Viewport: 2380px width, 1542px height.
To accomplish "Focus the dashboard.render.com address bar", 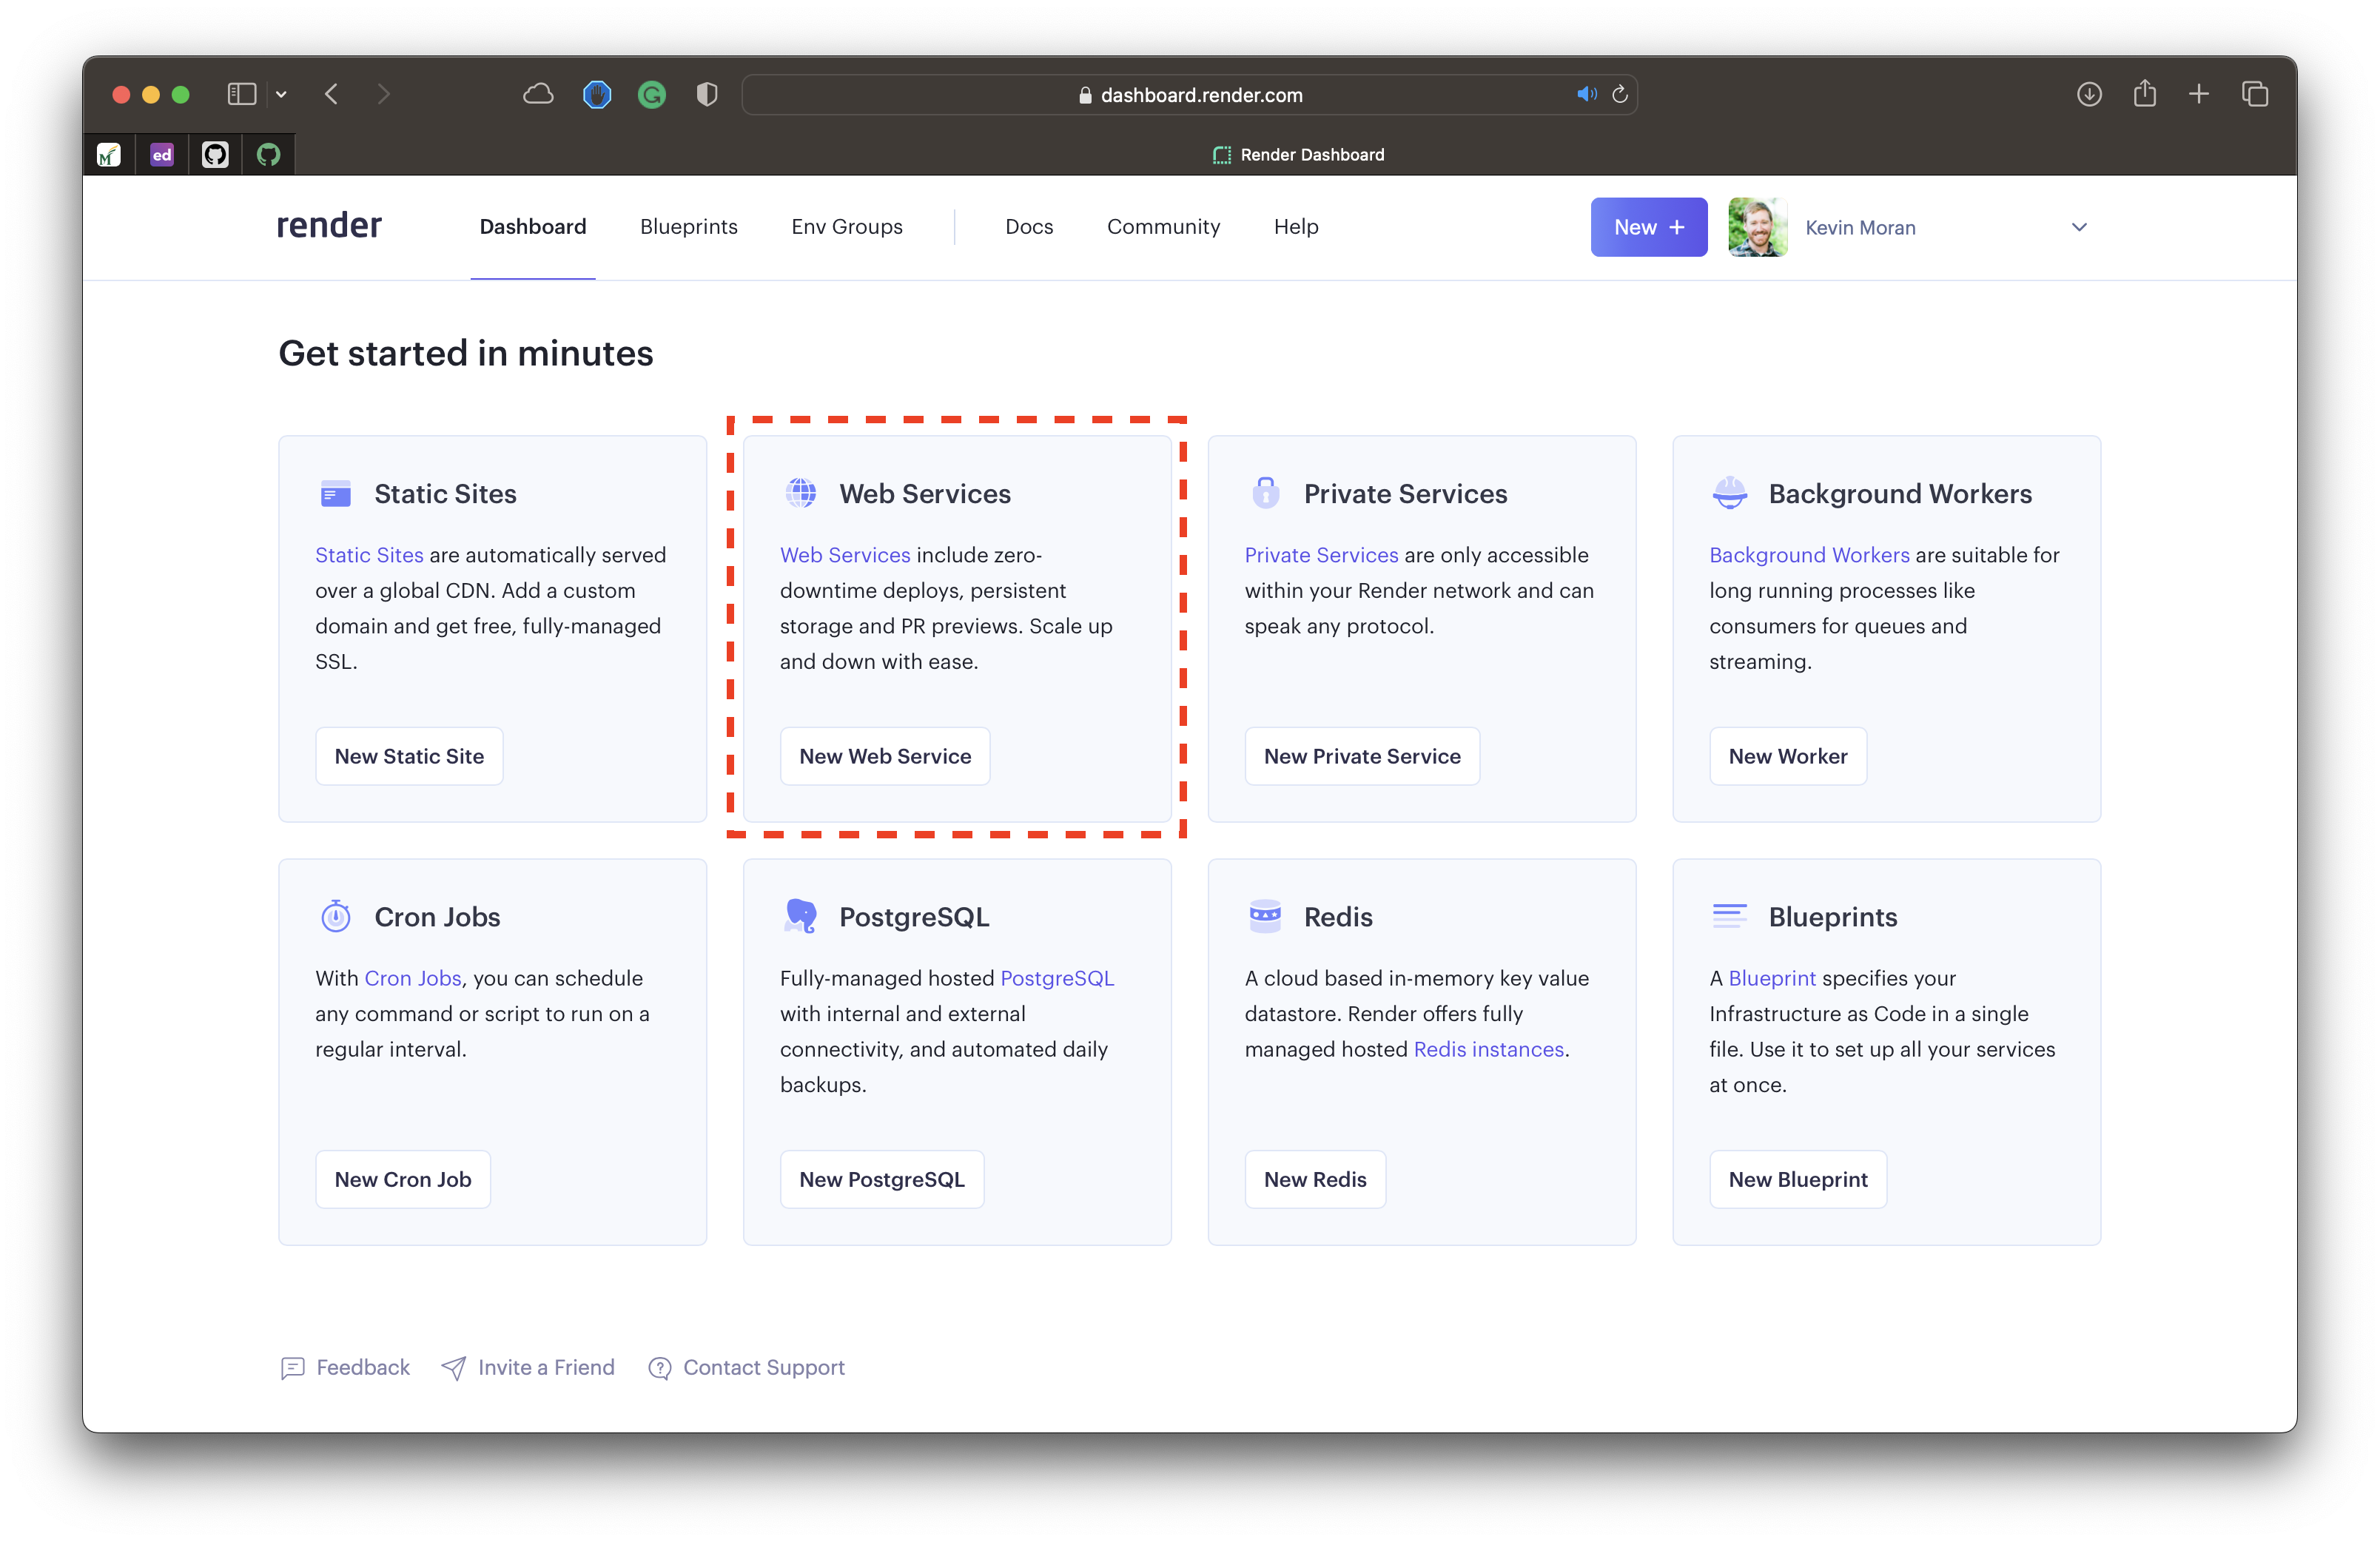I will coord(1190,95).
